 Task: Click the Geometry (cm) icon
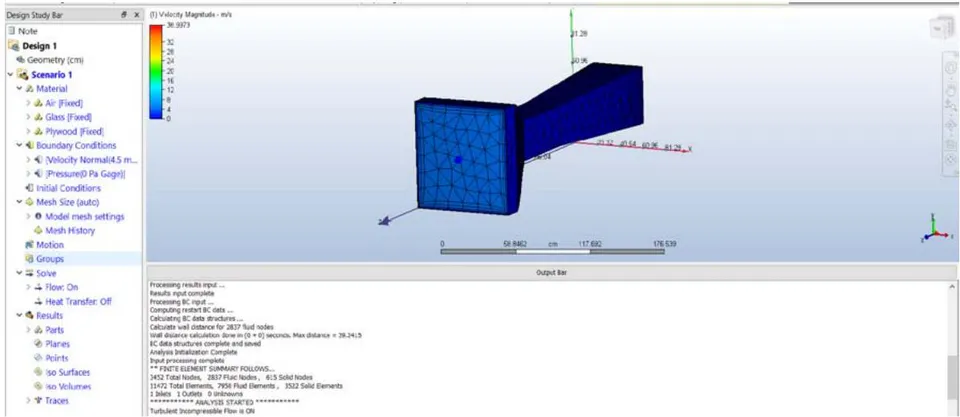pyautogui.click(x=21, y=60)
